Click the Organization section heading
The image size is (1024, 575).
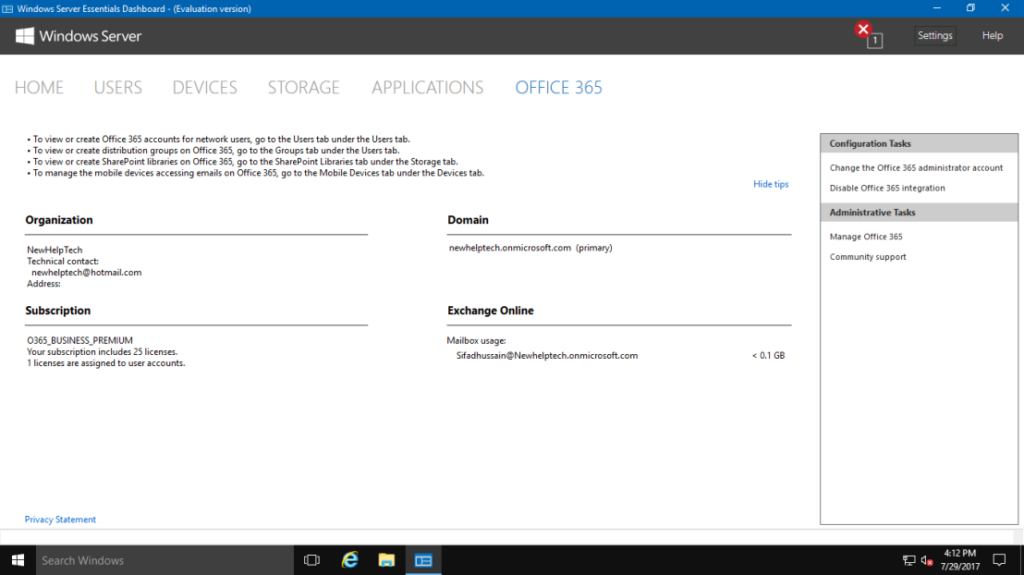tap(59, 220)
